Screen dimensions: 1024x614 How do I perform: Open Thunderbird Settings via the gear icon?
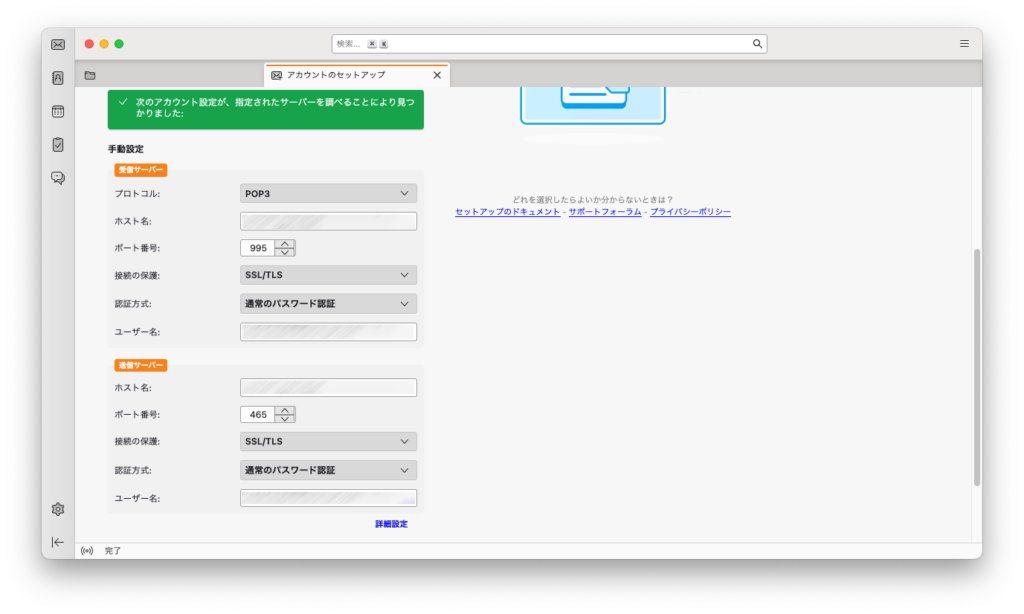57,509
